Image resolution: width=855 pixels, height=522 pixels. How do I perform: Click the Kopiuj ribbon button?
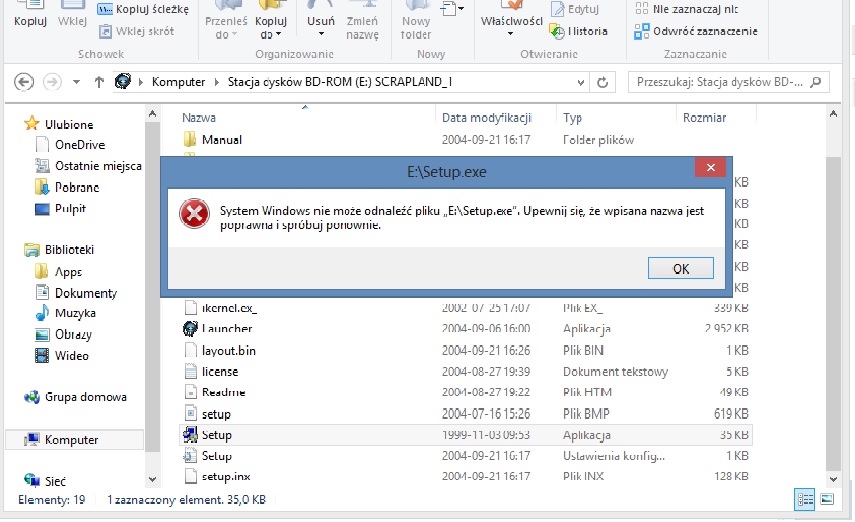31,15
